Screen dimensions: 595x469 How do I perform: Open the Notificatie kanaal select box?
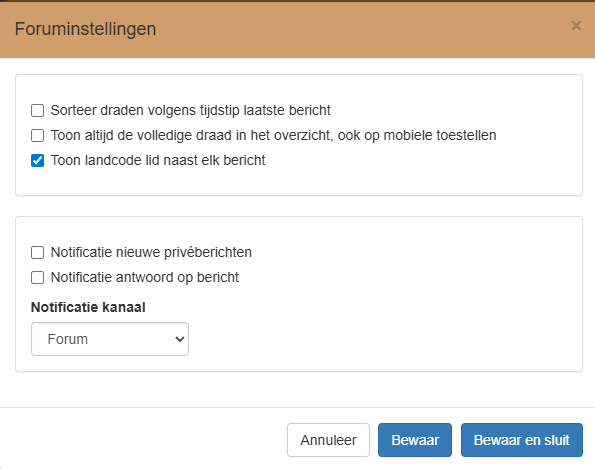110,339
